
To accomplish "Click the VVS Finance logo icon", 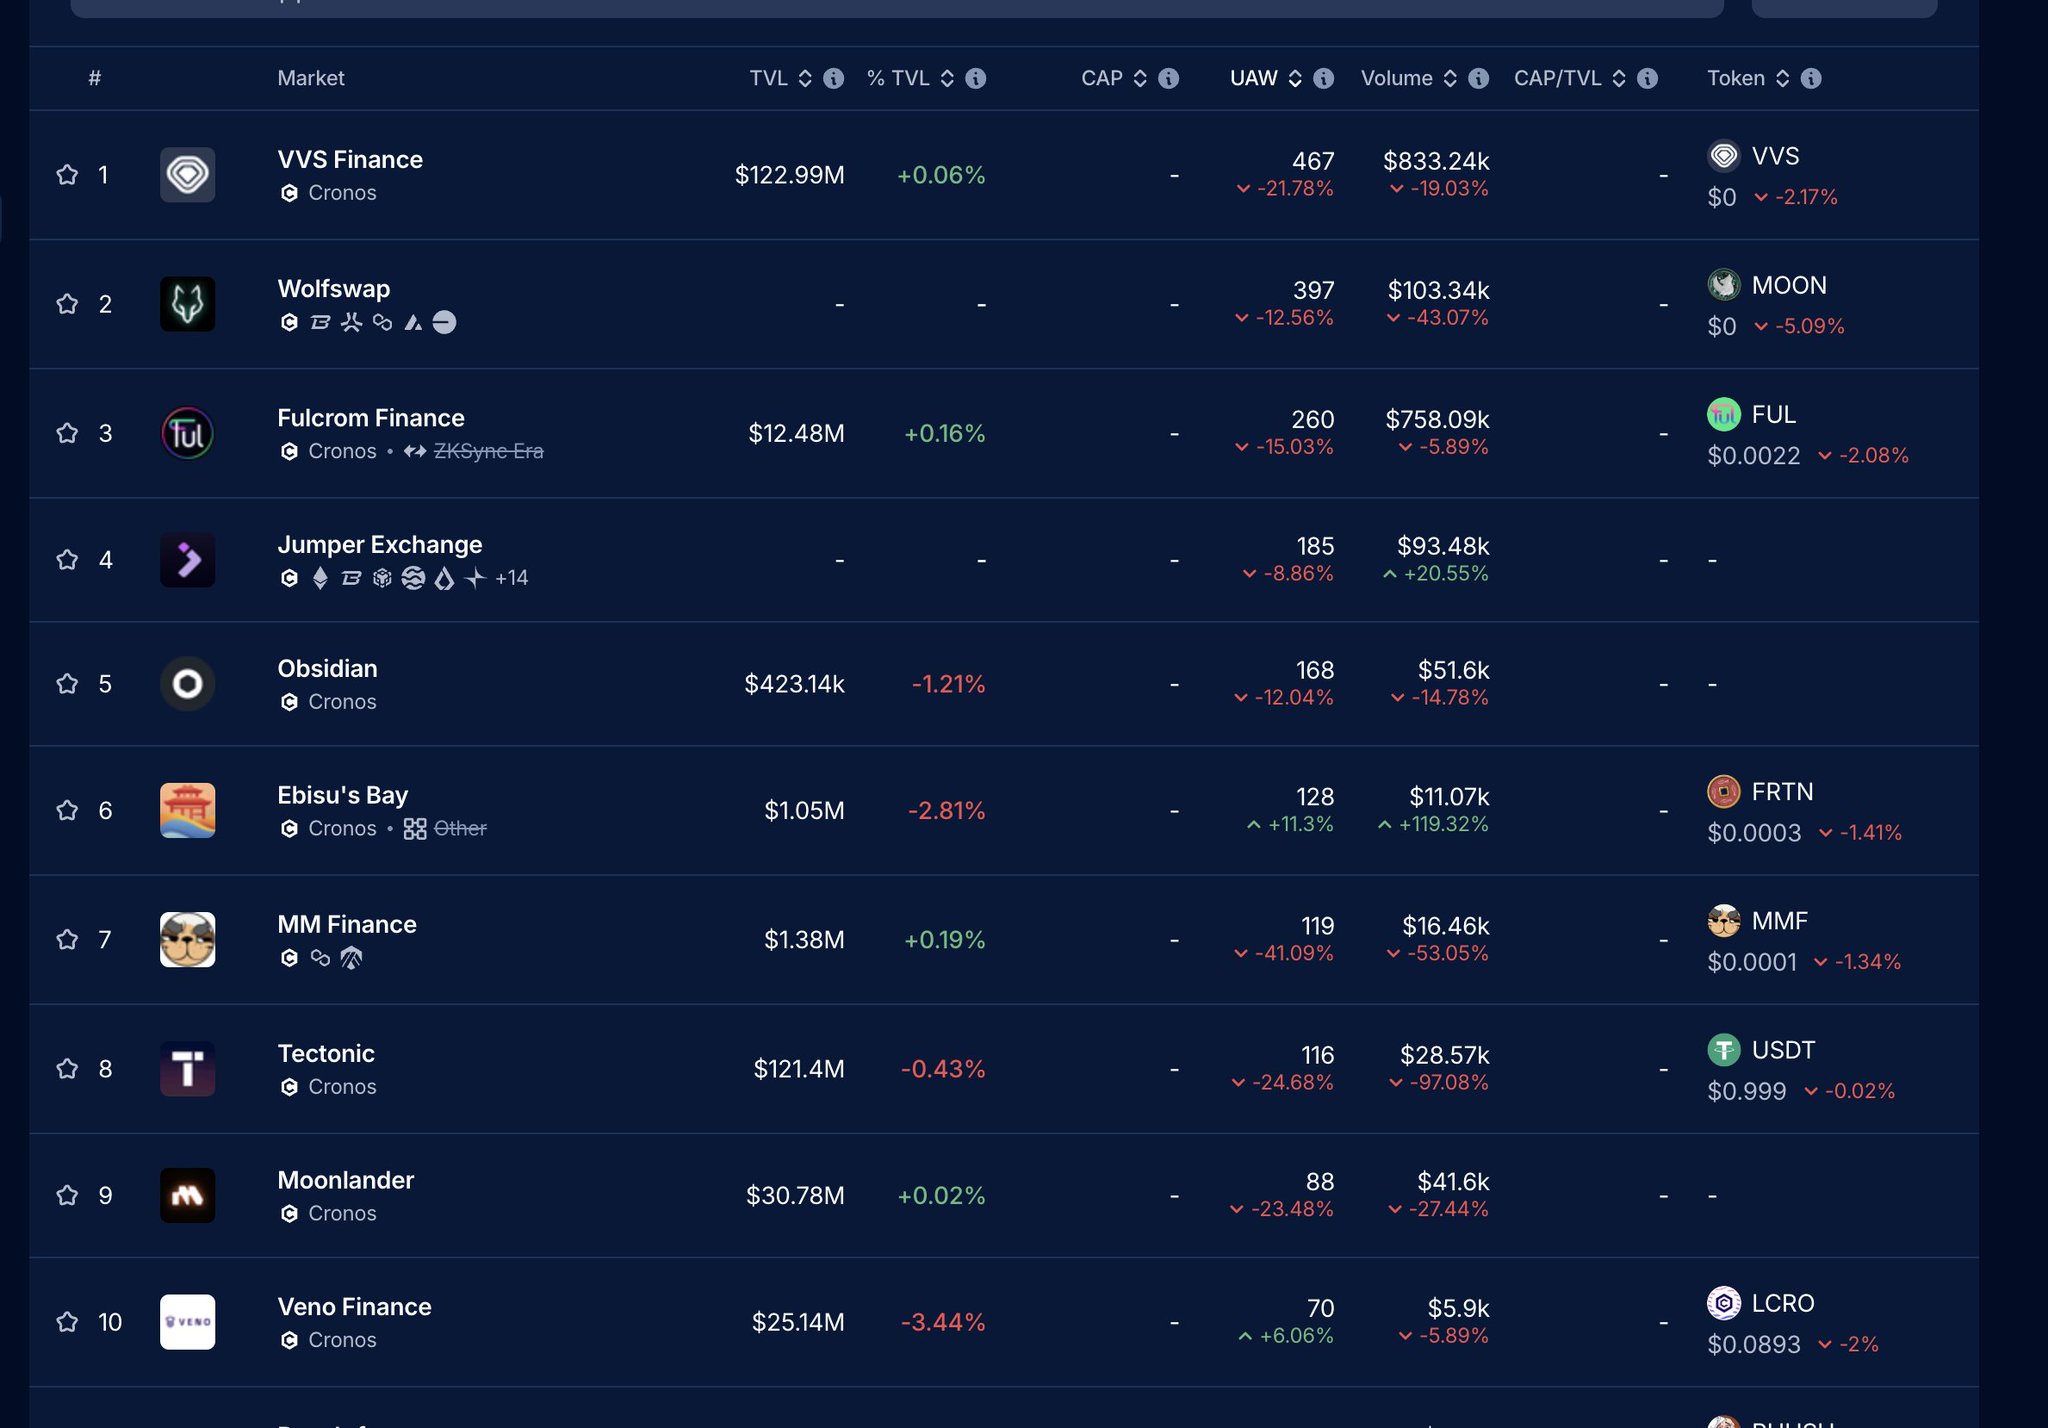I will (x=187, y=175).
